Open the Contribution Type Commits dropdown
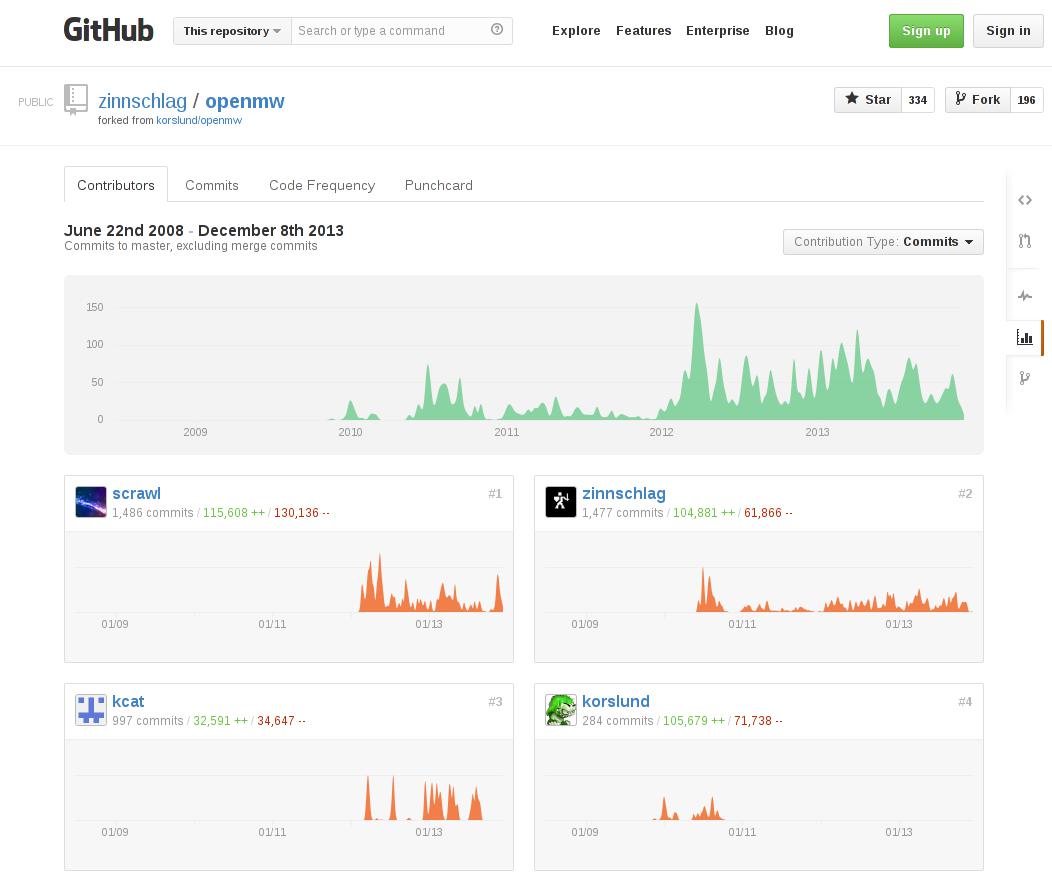 (883, 242)
